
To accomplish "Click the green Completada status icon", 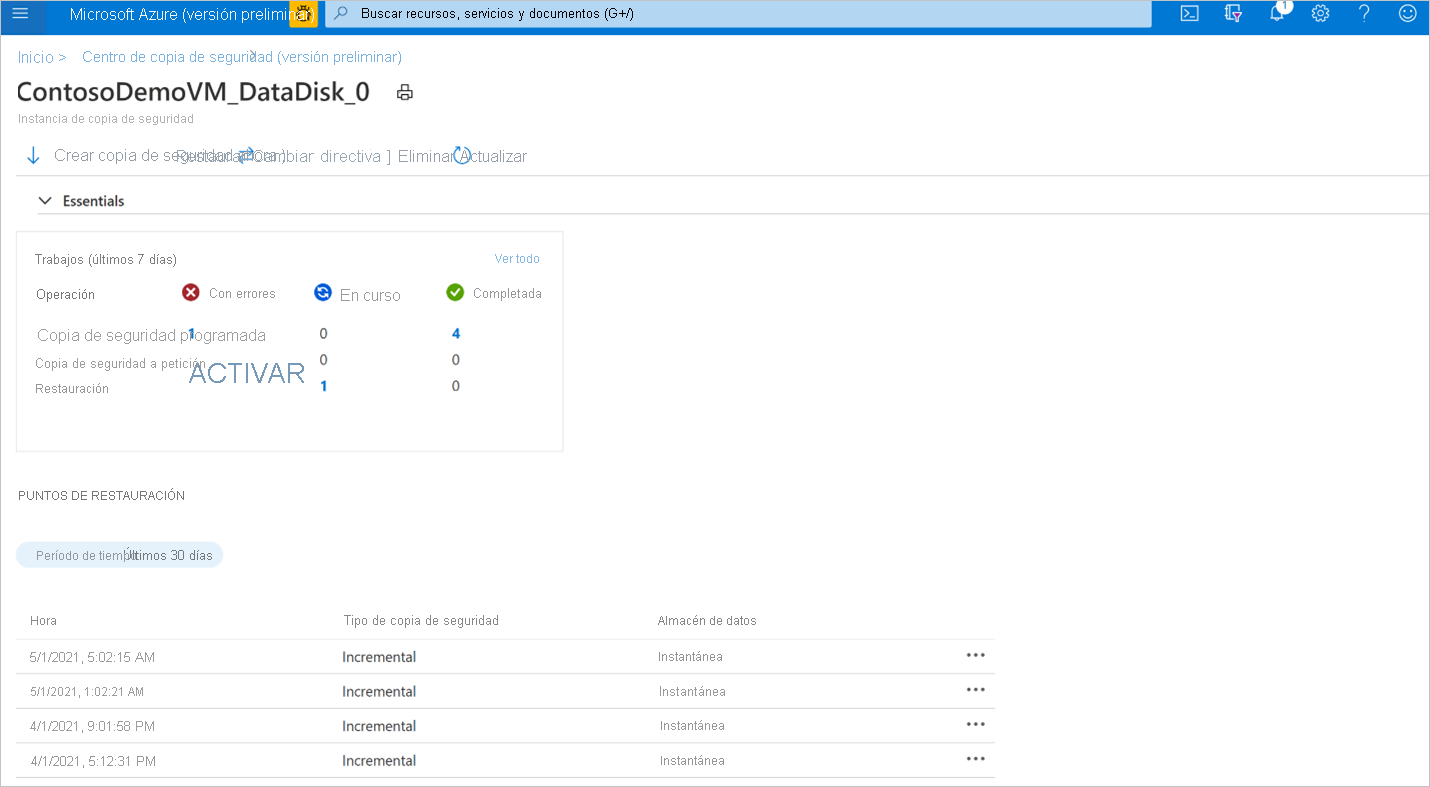I will [455, 292].
